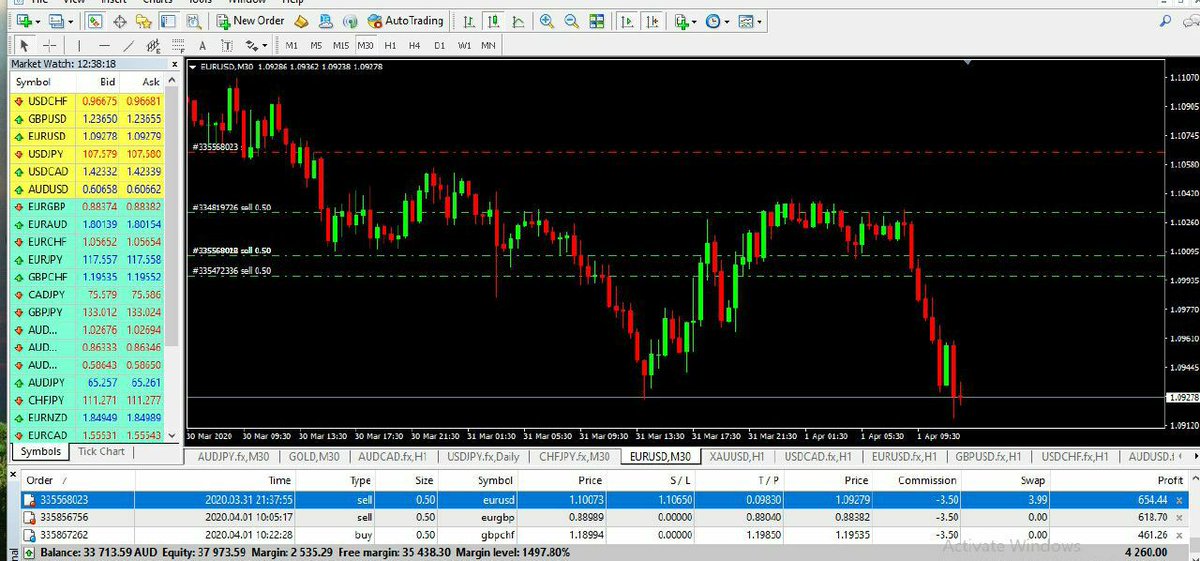Image resolution: width=1200 pixels, height=561 pixels.
Task: Toggle chart auto scroll
Action: coord(627,21)
